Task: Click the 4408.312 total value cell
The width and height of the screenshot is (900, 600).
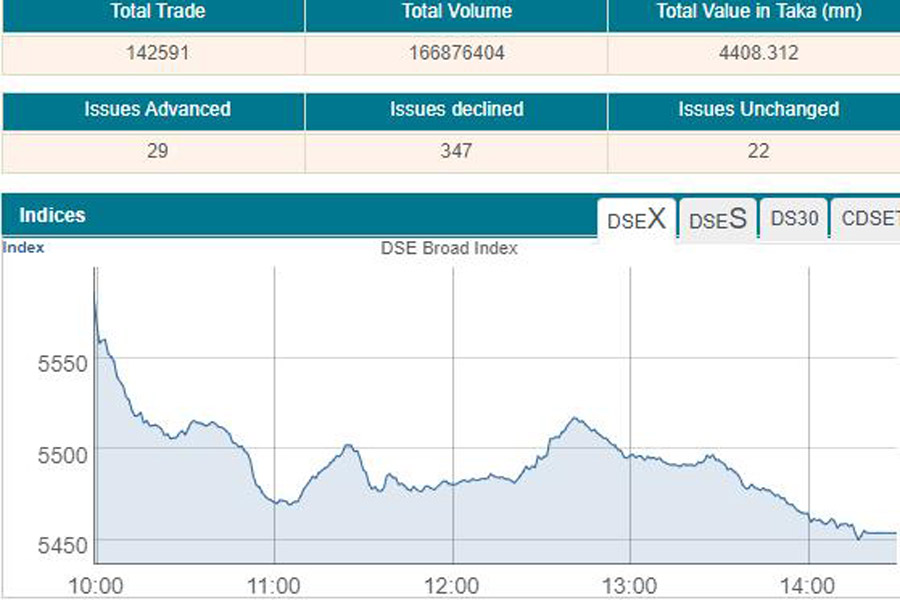Action: point(757,54)
